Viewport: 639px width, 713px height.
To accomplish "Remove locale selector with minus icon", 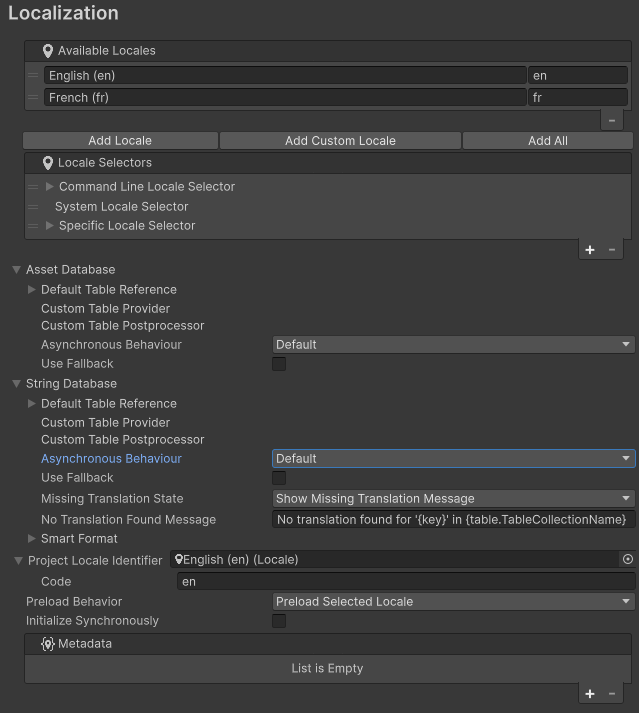I will tap(612, 250).
